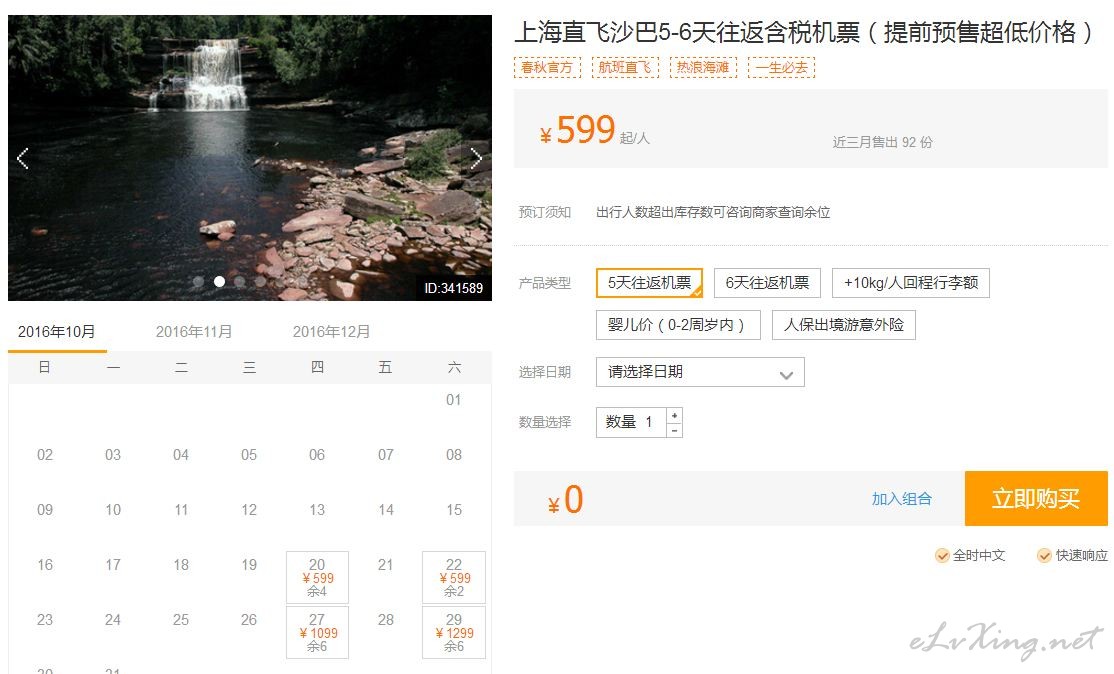Image resolution: width=1114 pixels, height=674 pixels.
Task: Click the highlighted white carousel dot
Action: tap(220, 282)
